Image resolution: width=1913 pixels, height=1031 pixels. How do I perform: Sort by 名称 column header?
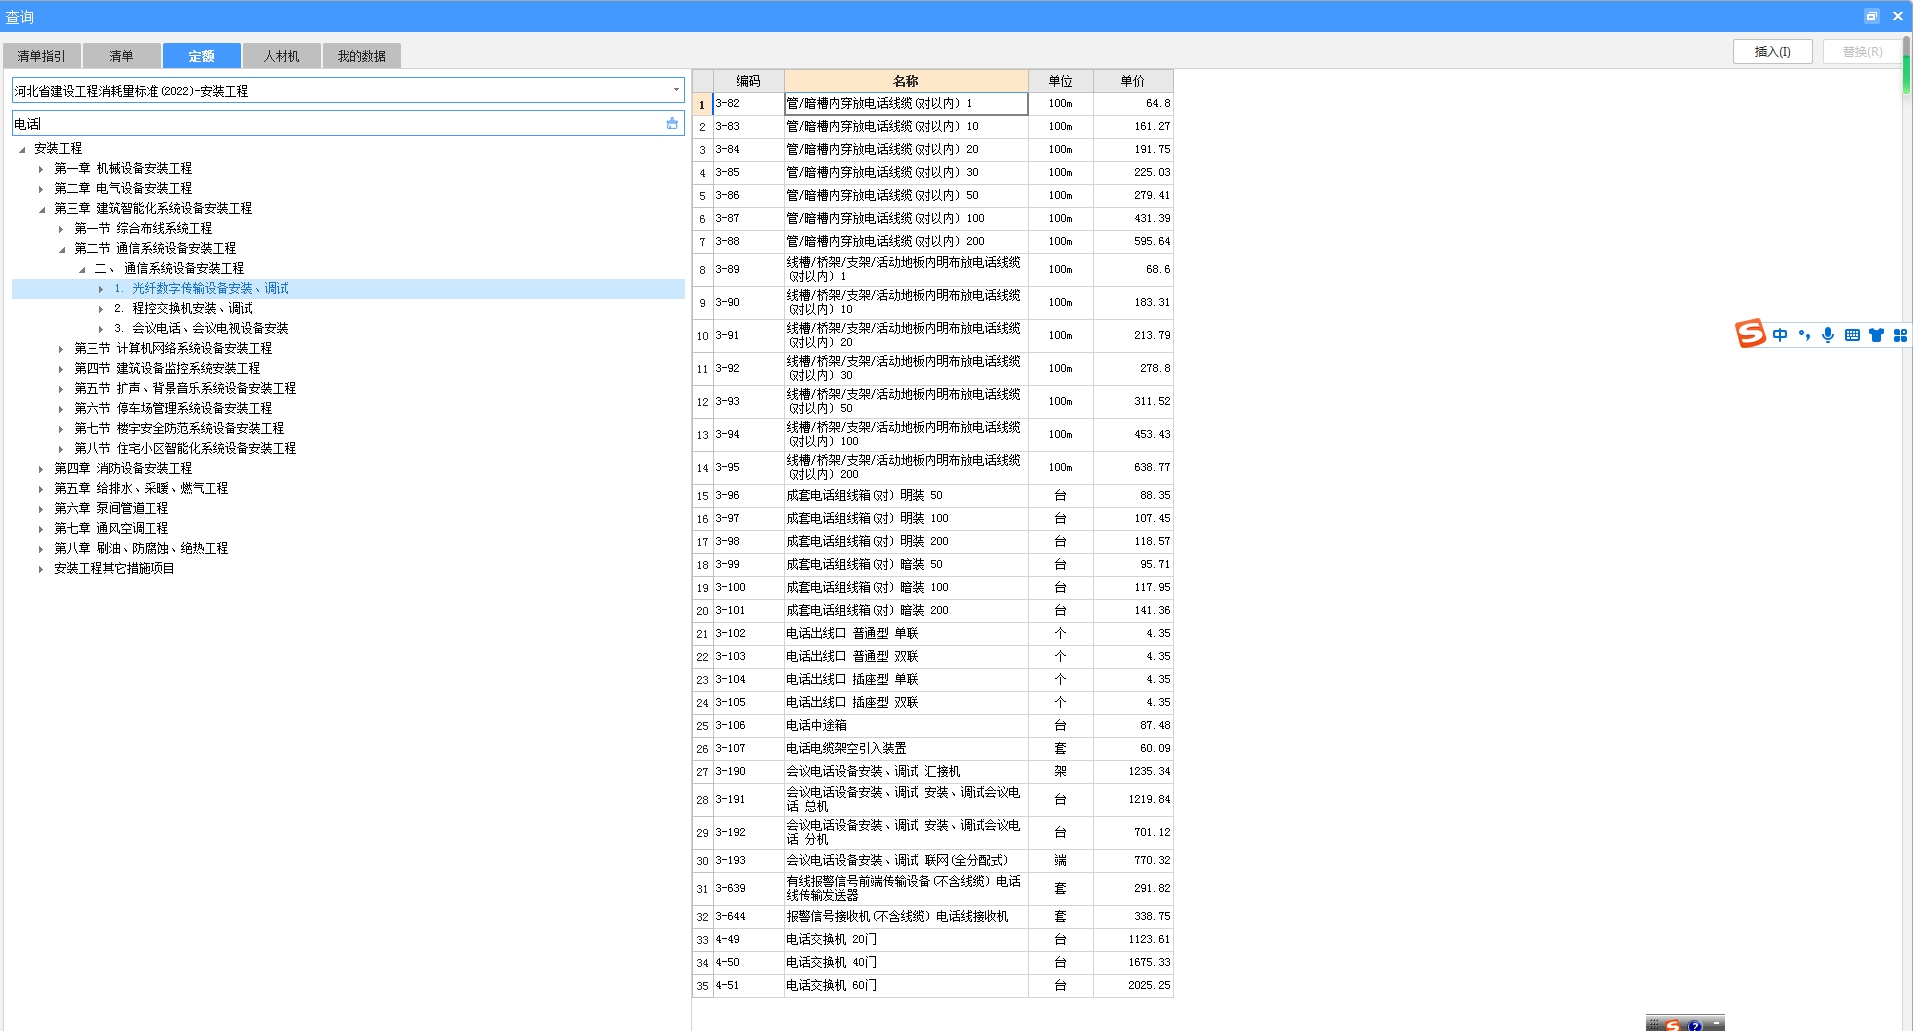[906, 81]
